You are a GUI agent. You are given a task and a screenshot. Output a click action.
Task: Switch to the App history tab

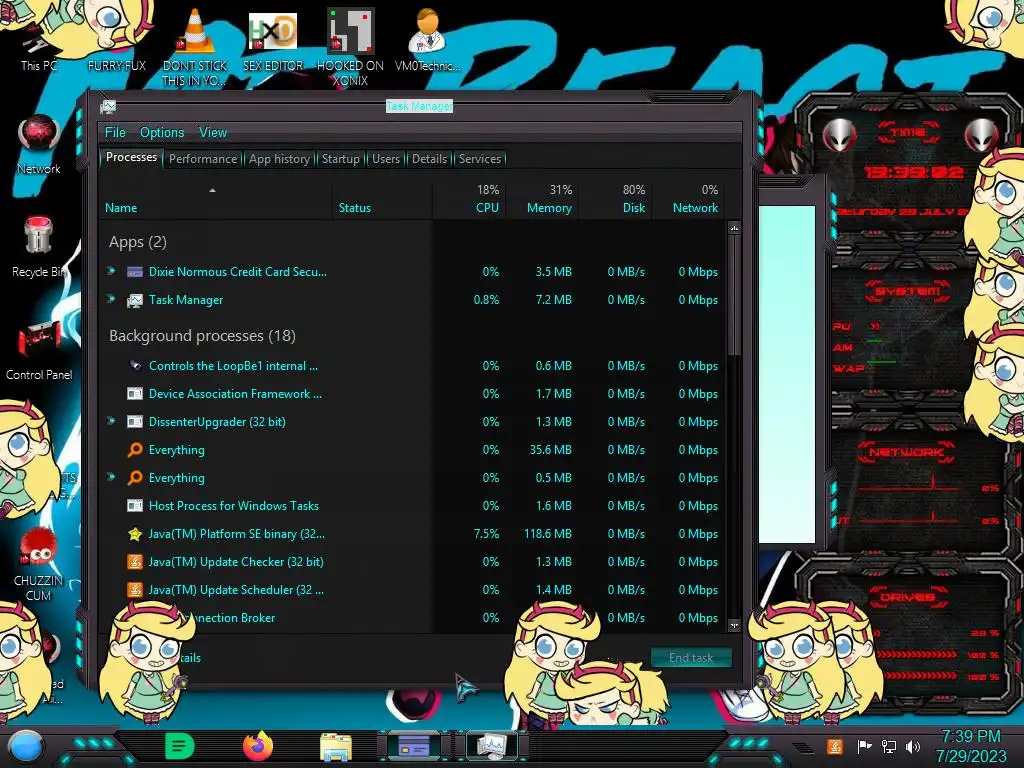(280, 159)
